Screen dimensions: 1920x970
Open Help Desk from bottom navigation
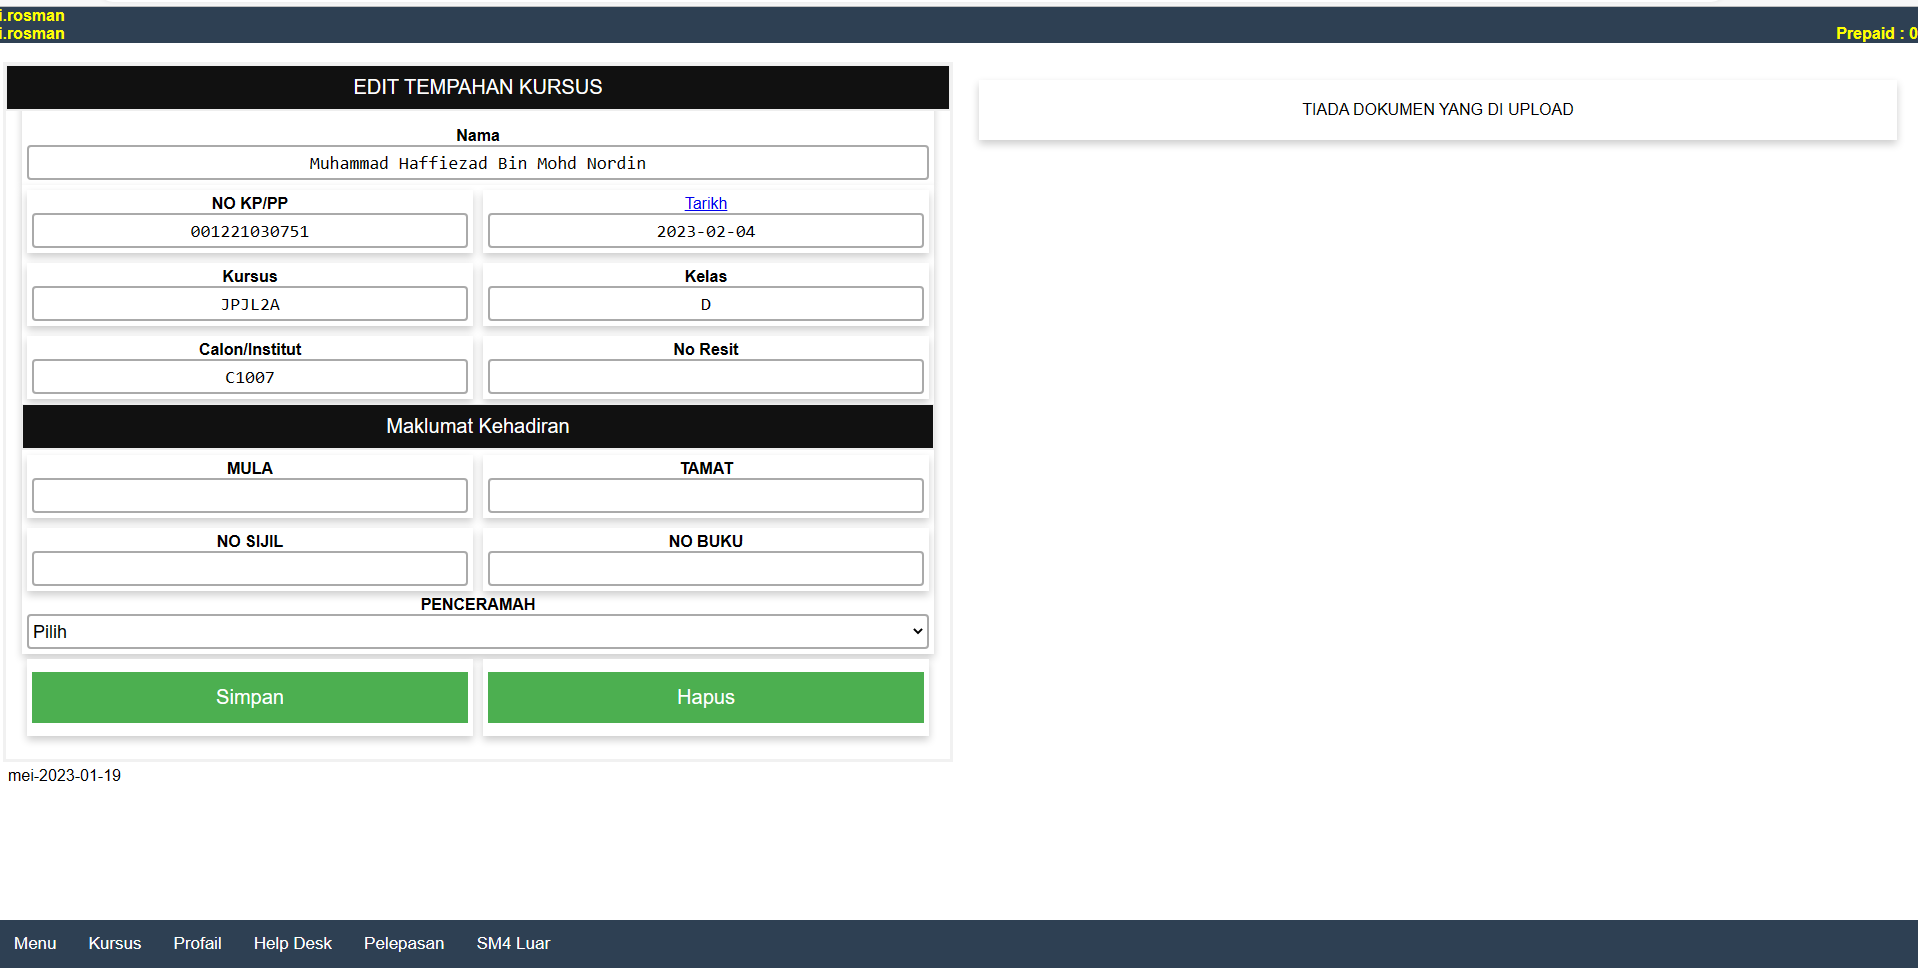(292, 943)
